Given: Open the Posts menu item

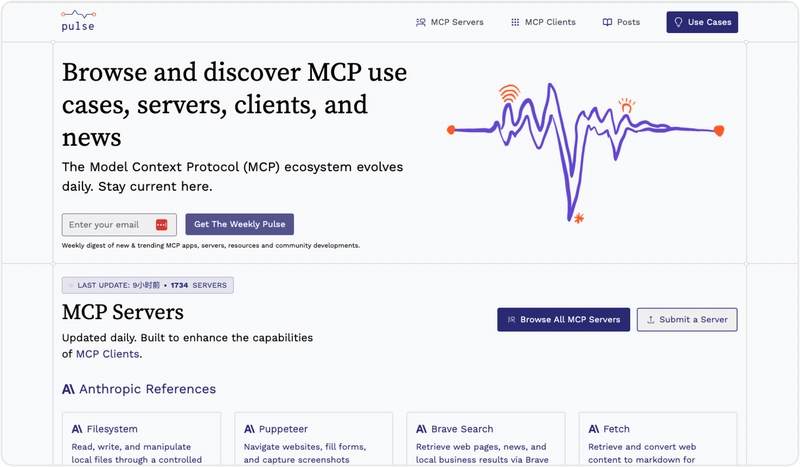Looking at the screenshot, I should click(620, 22).
